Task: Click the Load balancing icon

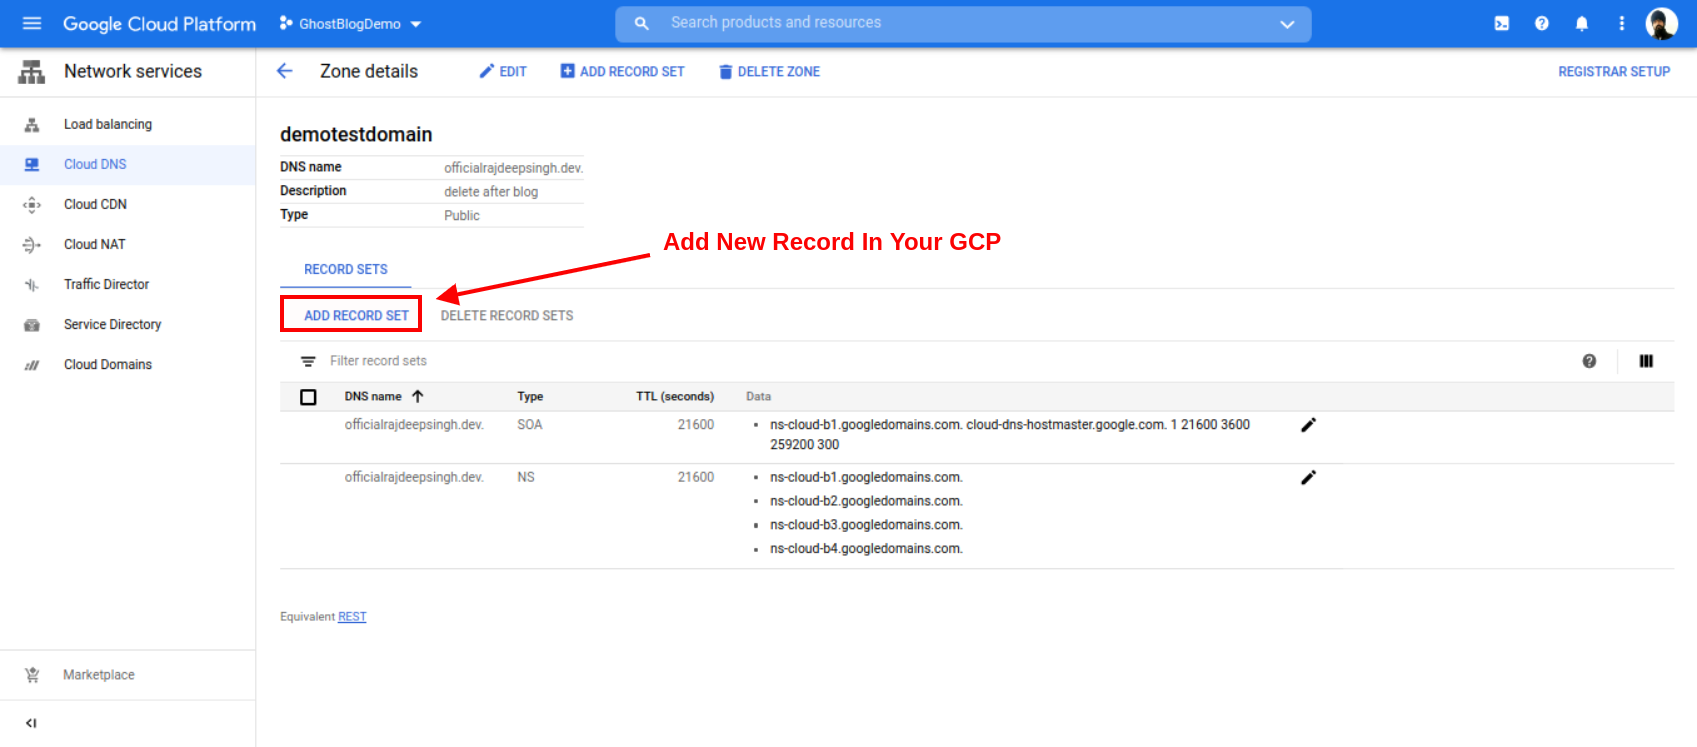Action: click(32, 125)
